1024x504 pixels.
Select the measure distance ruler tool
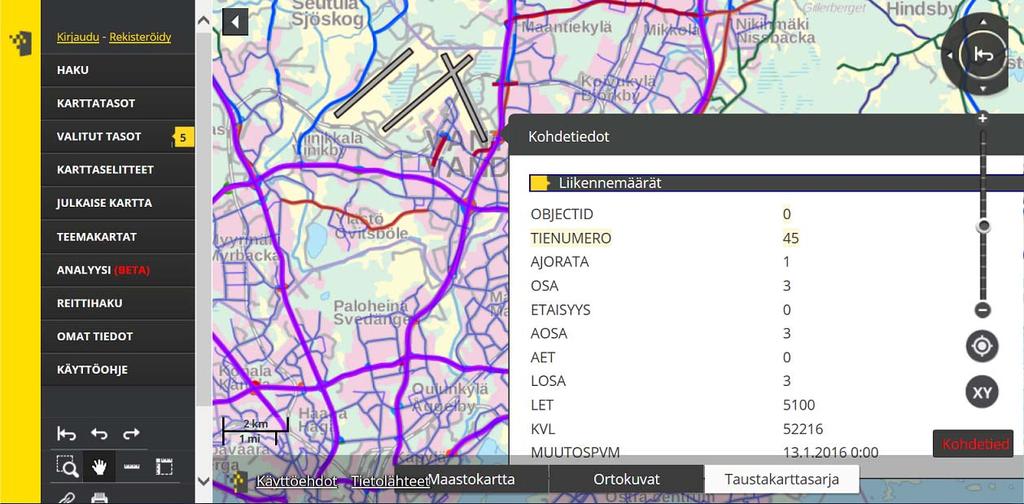(x=132, y=467)
